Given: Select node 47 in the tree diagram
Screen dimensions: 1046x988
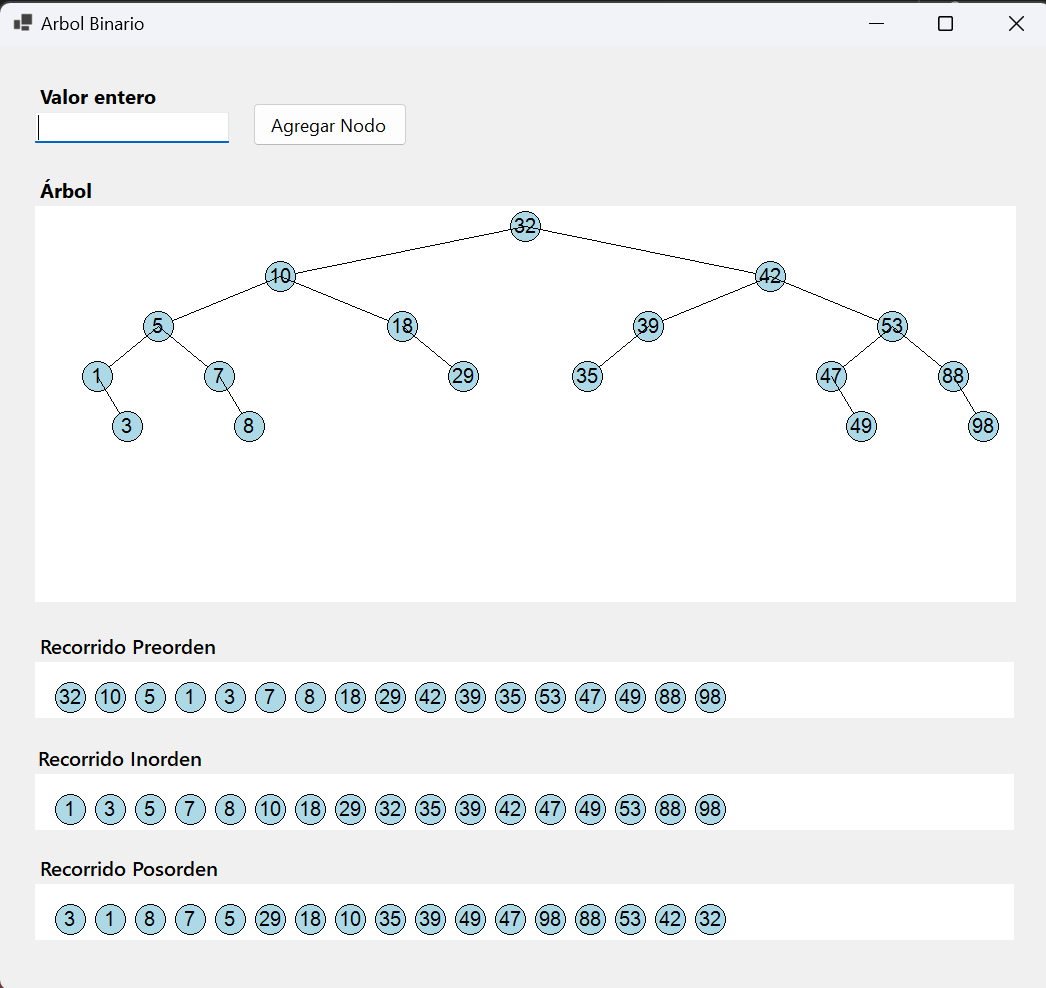Looking at the screenshot, I should 831,376.
